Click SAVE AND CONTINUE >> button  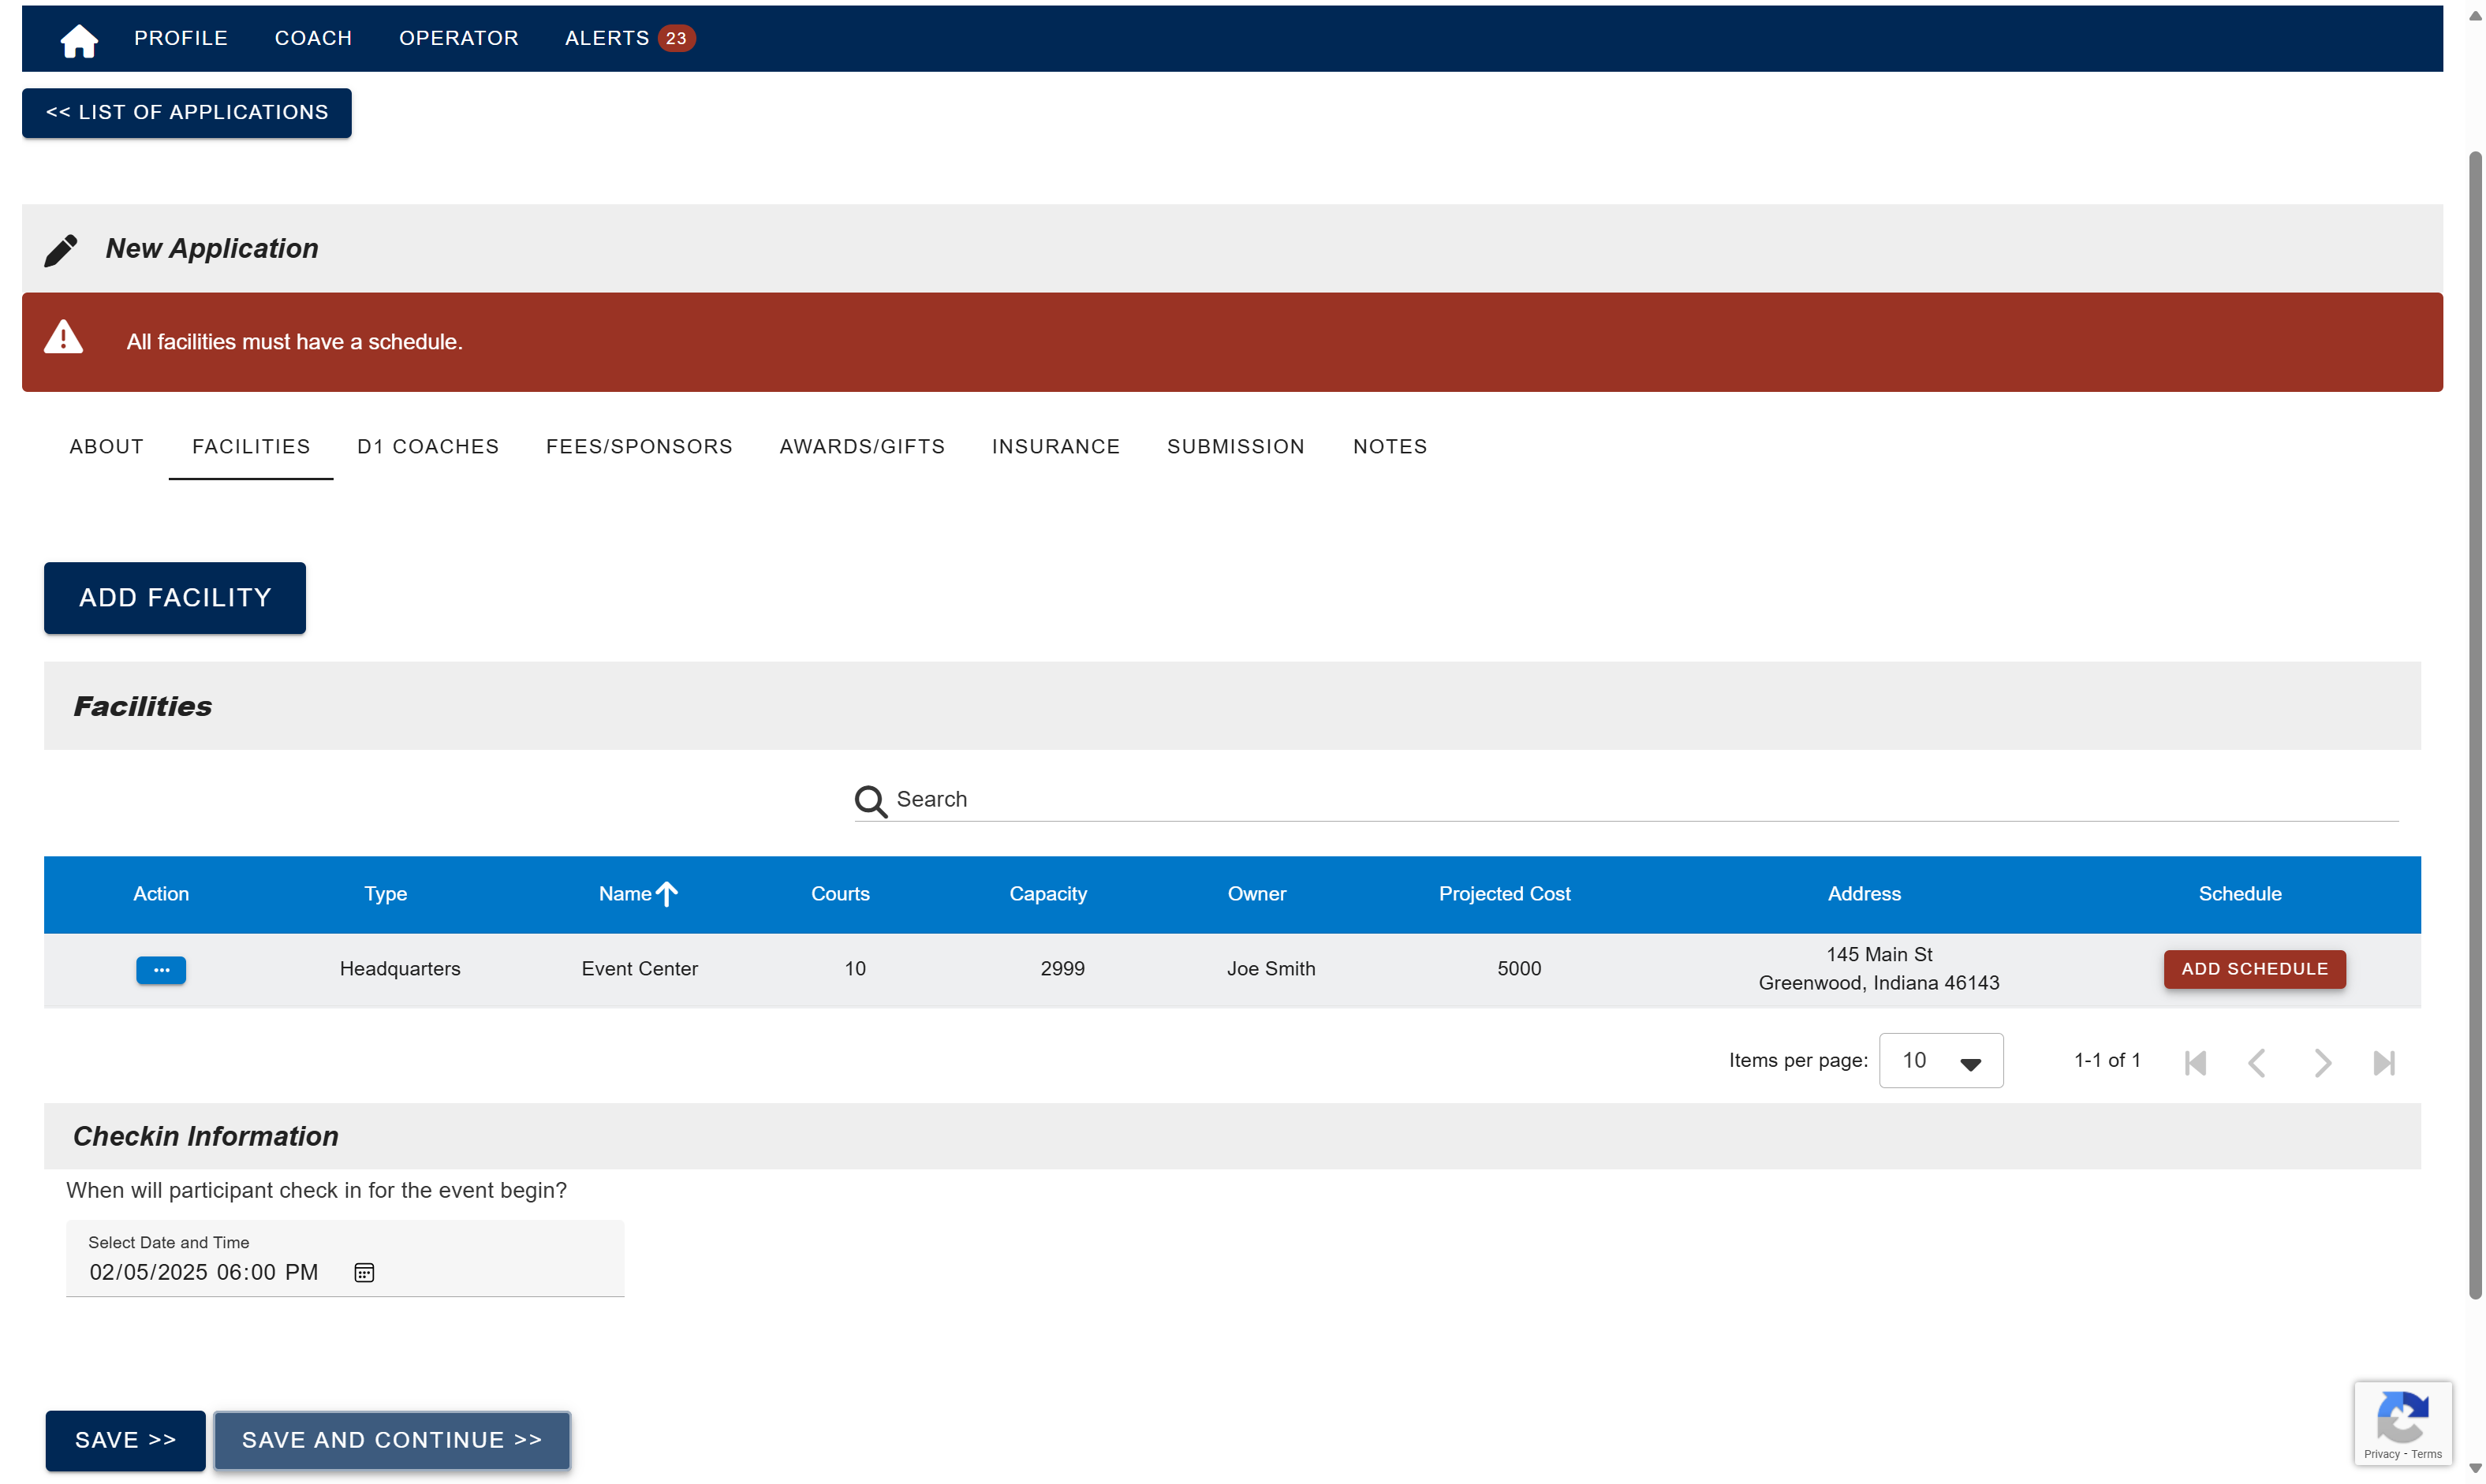coord(392,1440)
